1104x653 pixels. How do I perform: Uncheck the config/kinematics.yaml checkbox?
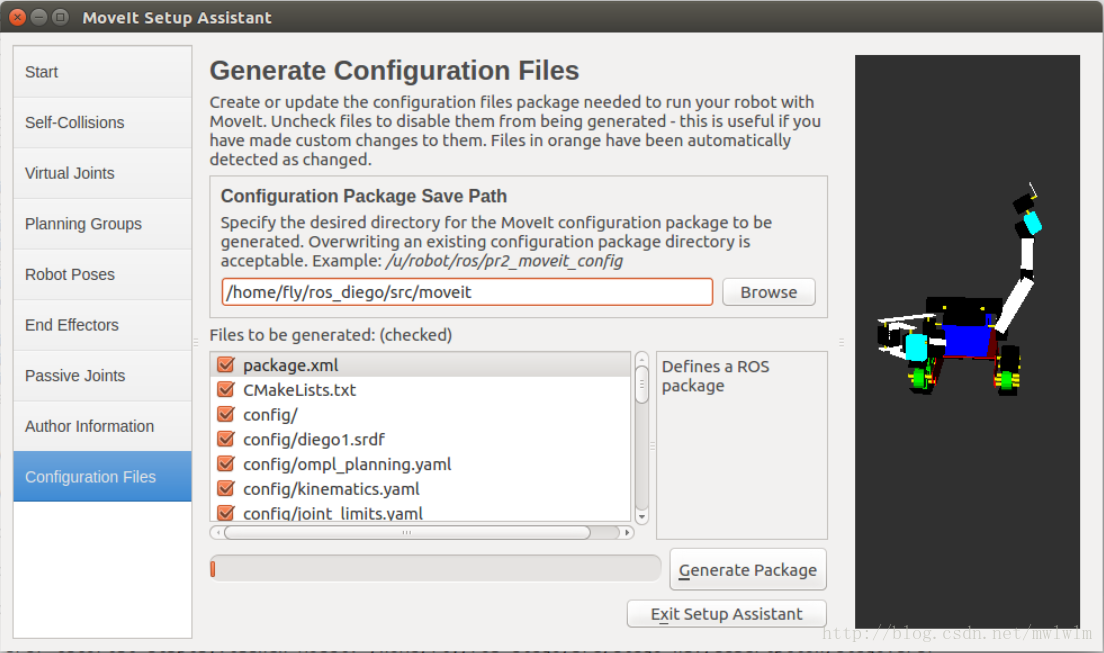point(226,488)
